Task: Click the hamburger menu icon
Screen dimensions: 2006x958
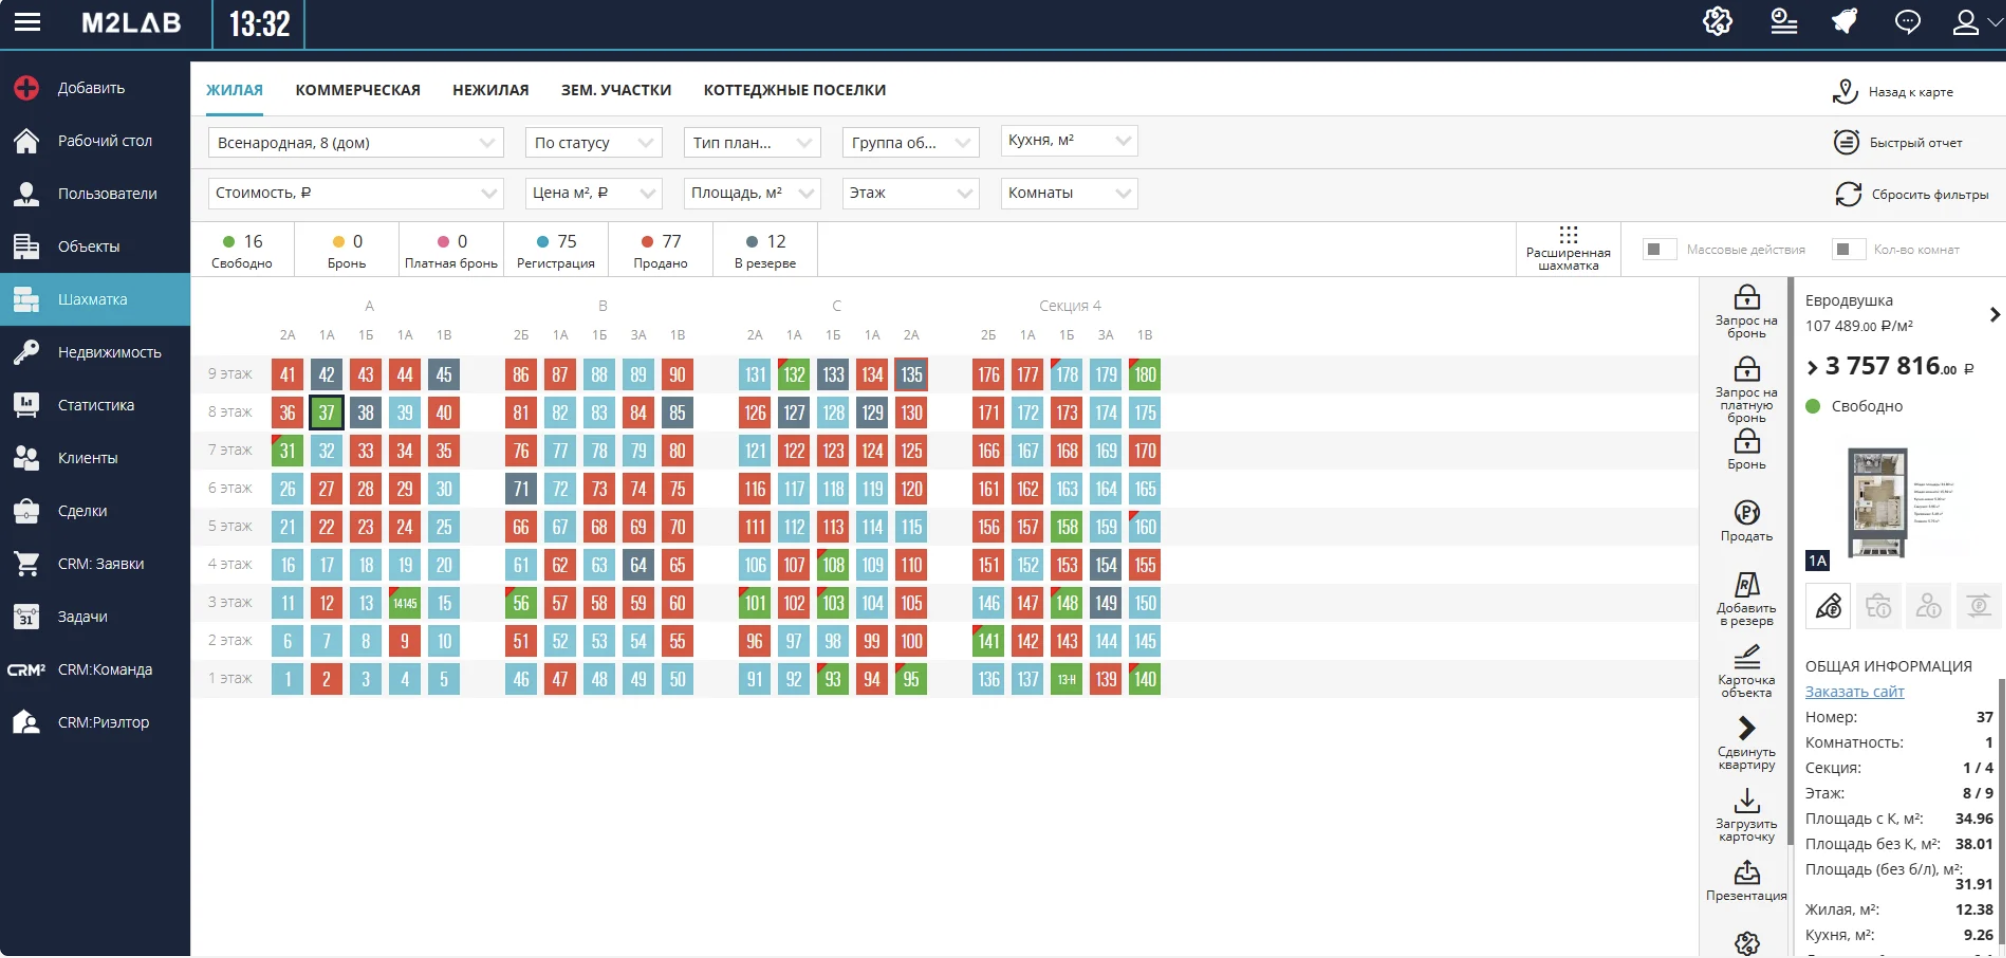Action: 27,22
